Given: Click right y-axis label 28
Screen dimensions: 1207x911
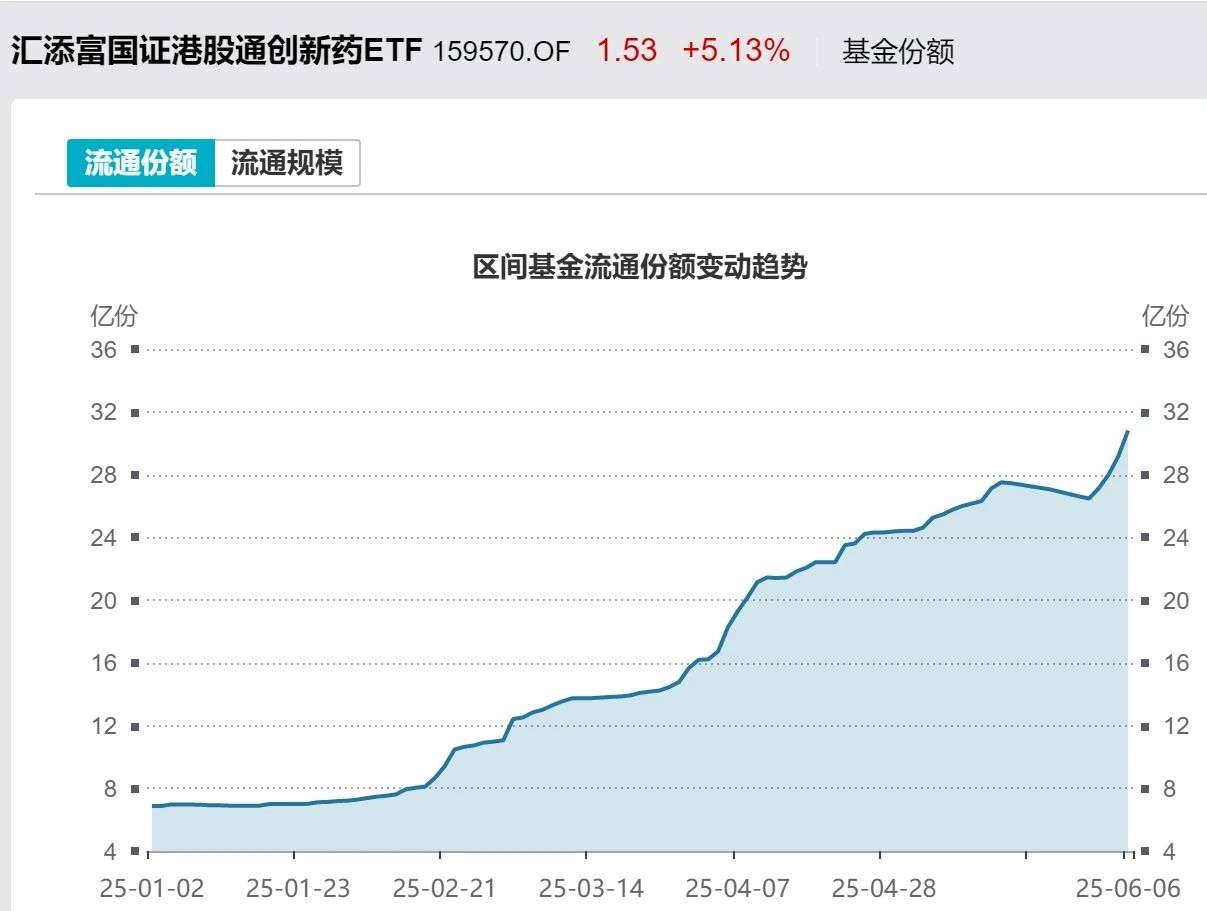Looking at the screenshot, I should (x=1176, y=475).
